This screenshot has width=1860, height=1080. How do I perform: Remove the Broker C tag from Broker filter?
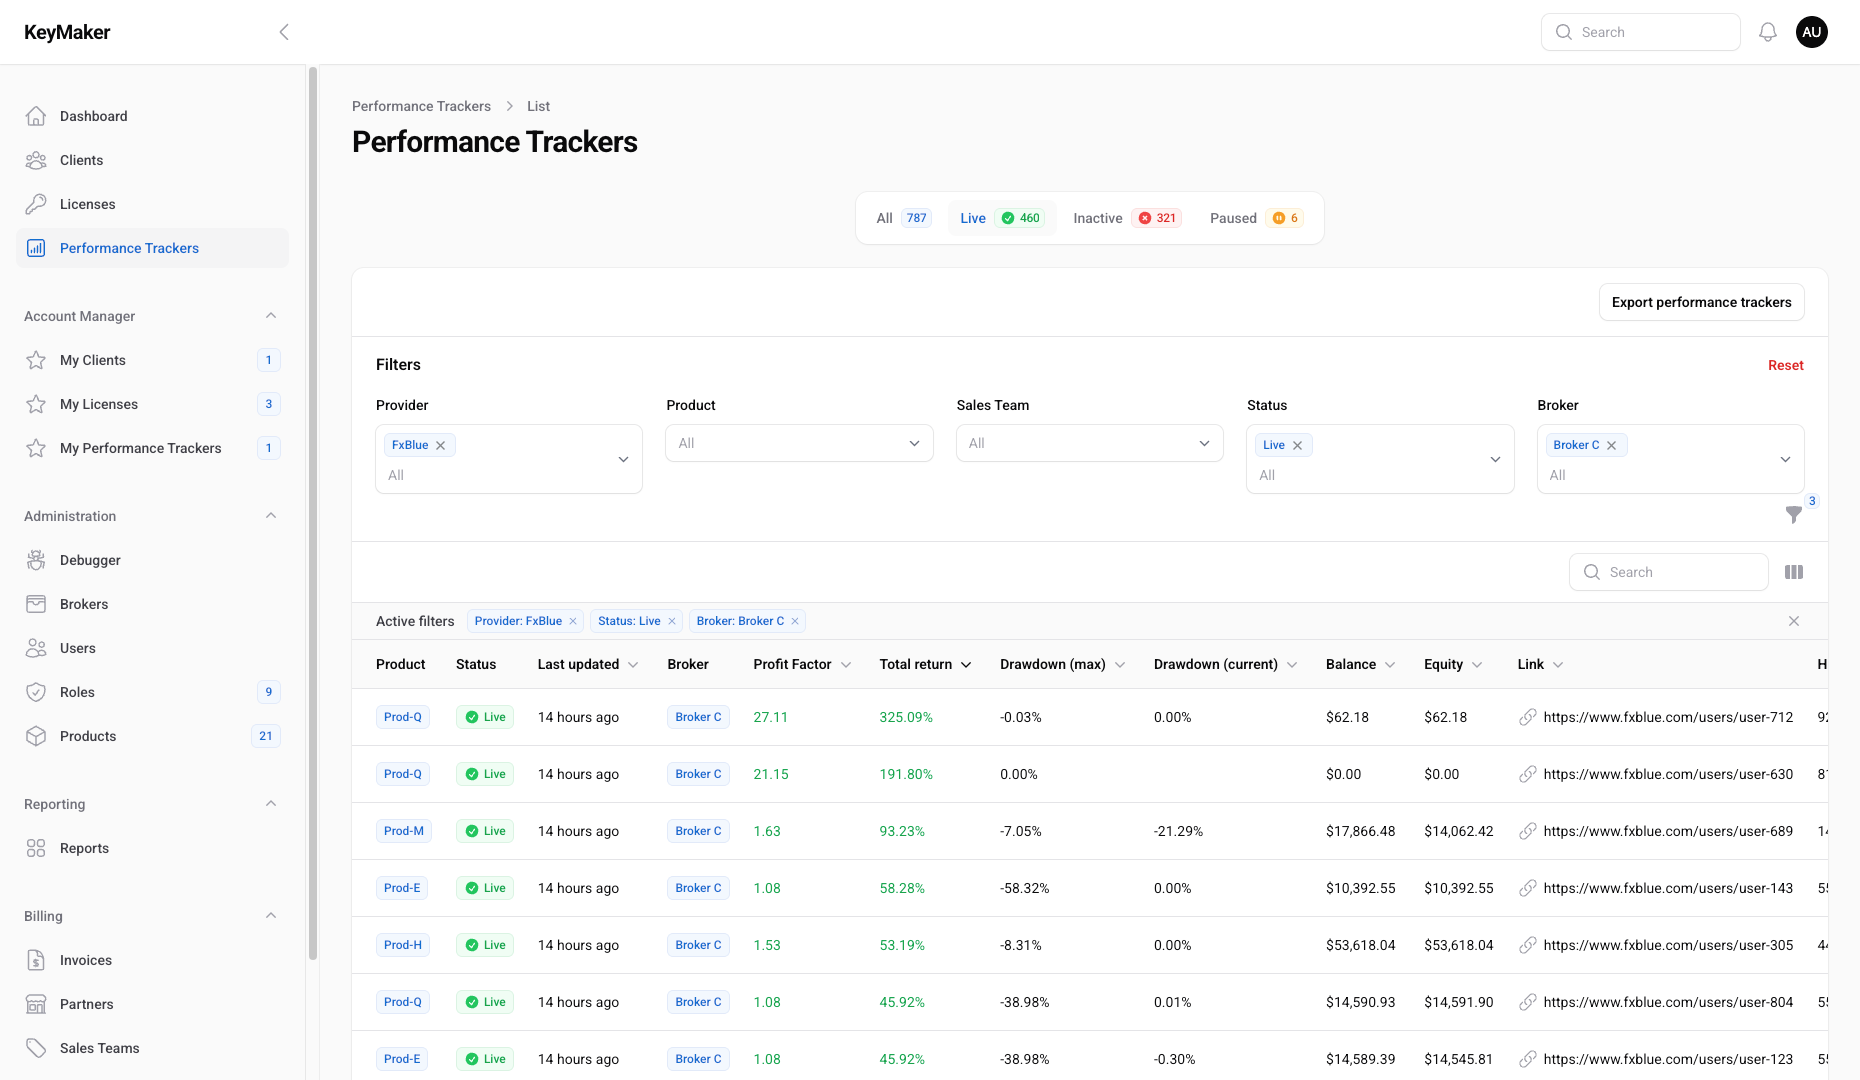point(1611,445)
